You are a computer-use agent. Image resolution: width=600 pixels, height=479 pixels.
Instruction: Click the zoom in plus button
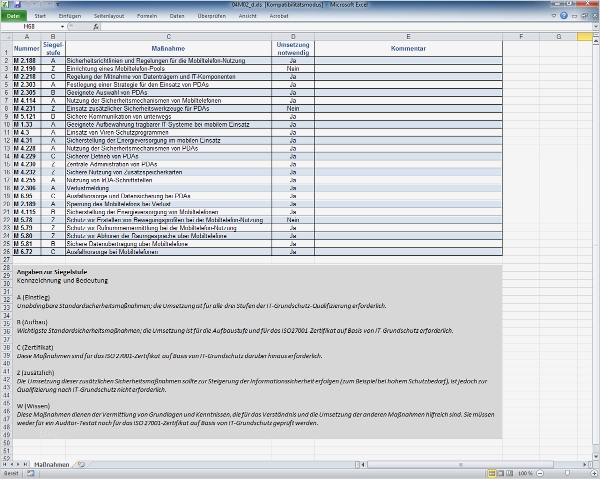coord(594,473)
